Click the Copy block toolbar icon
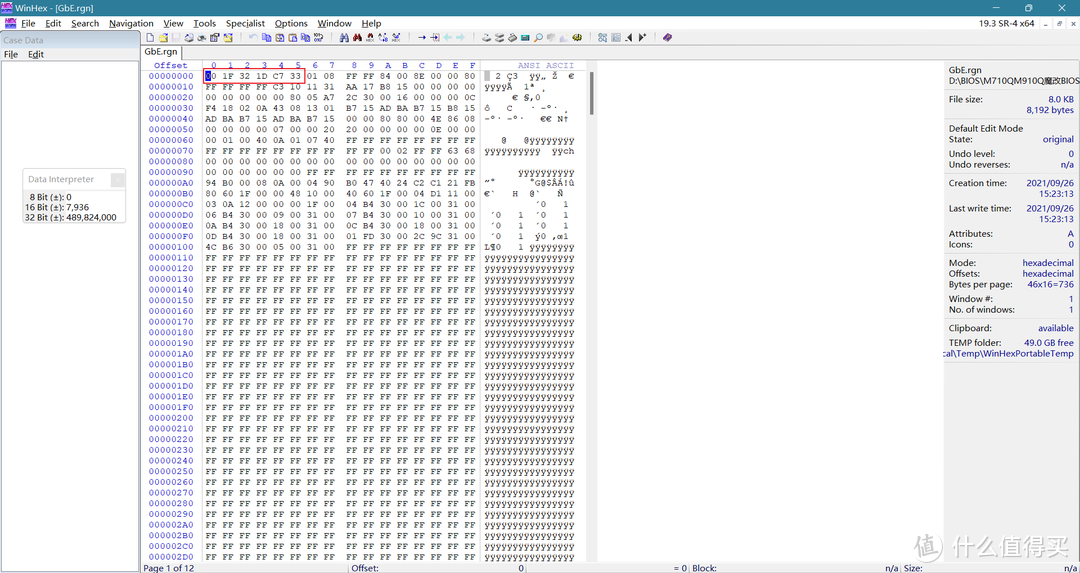 pyautogui.click(x=266, y=38)
